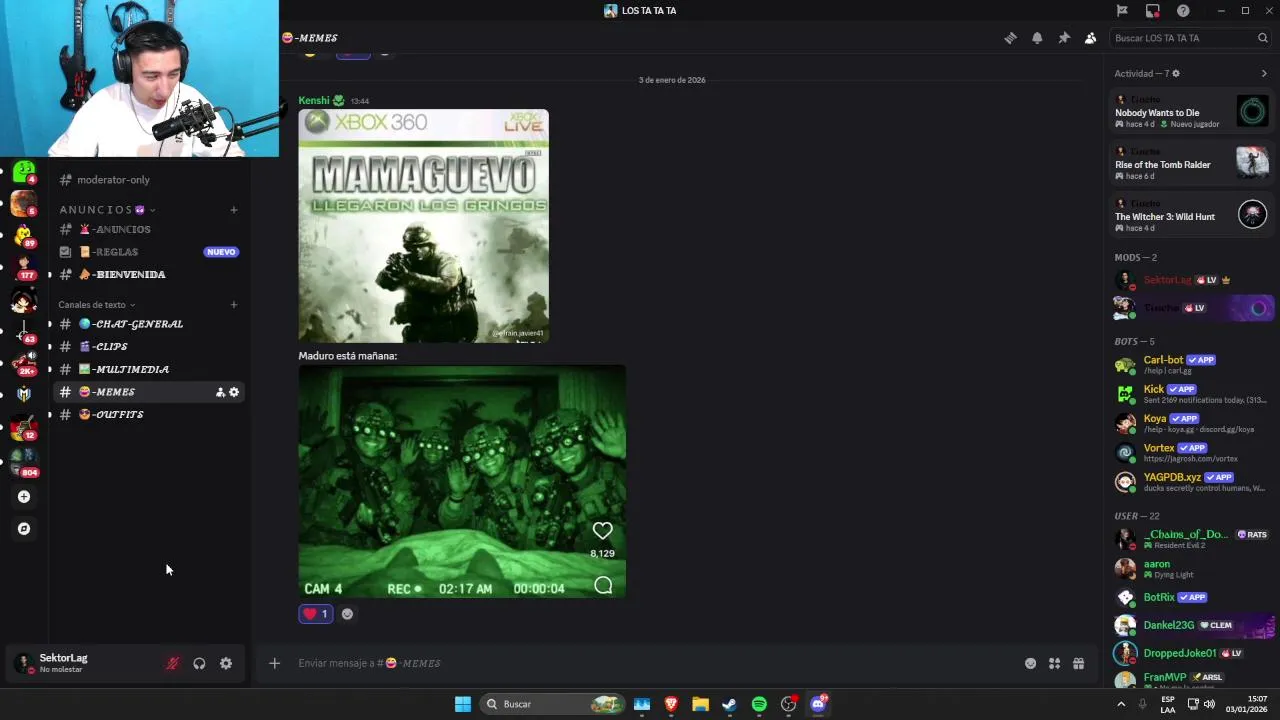The width and height of the screenshot is (1280, 720).
Task: Open the night-vision soldiers meme image
Action: [x=462, y=482]
